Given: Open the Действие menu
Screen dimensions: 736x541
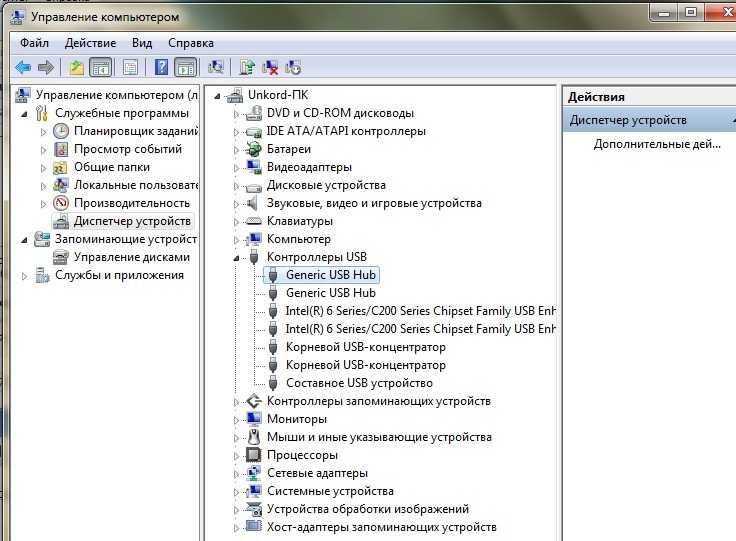Looking at the screenshot, I should tap(91, 43).
